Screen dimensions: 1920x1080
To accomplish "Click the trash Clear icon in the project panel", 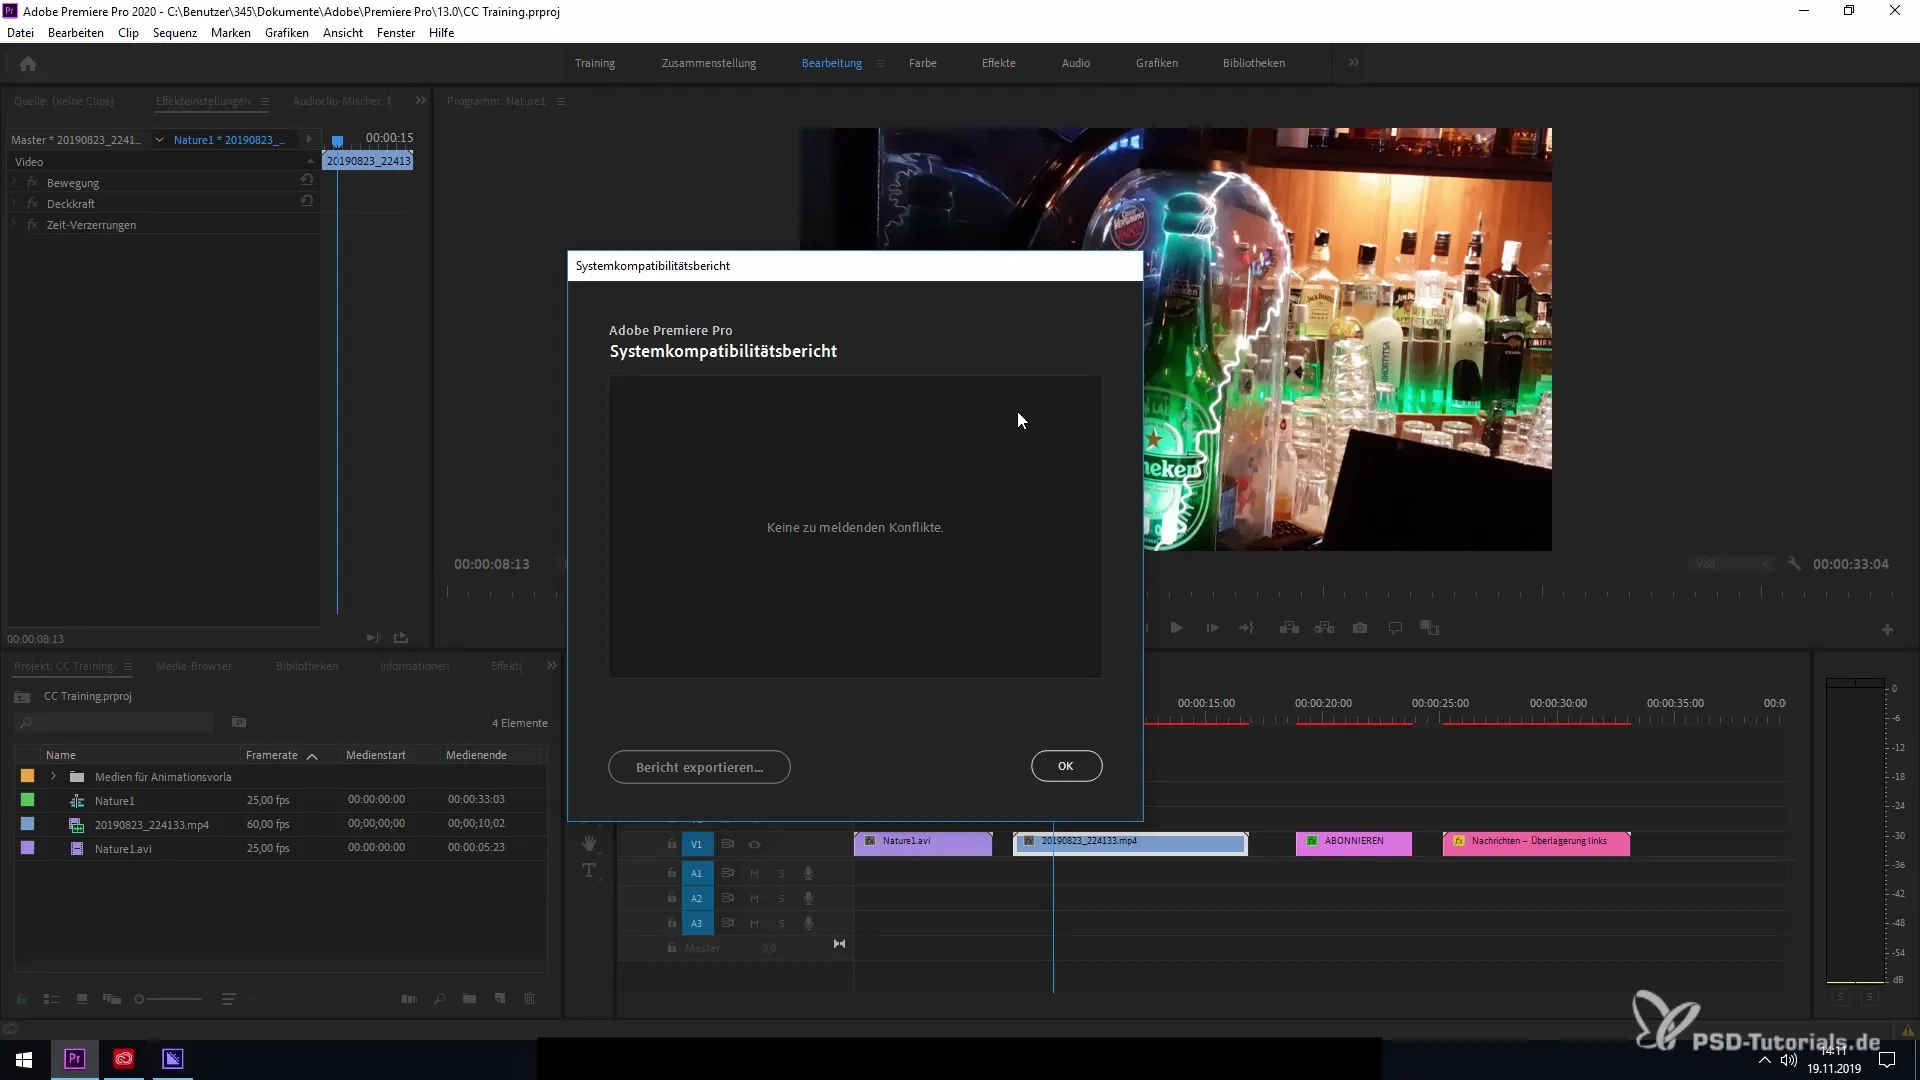I will click(x=530, y=999).
